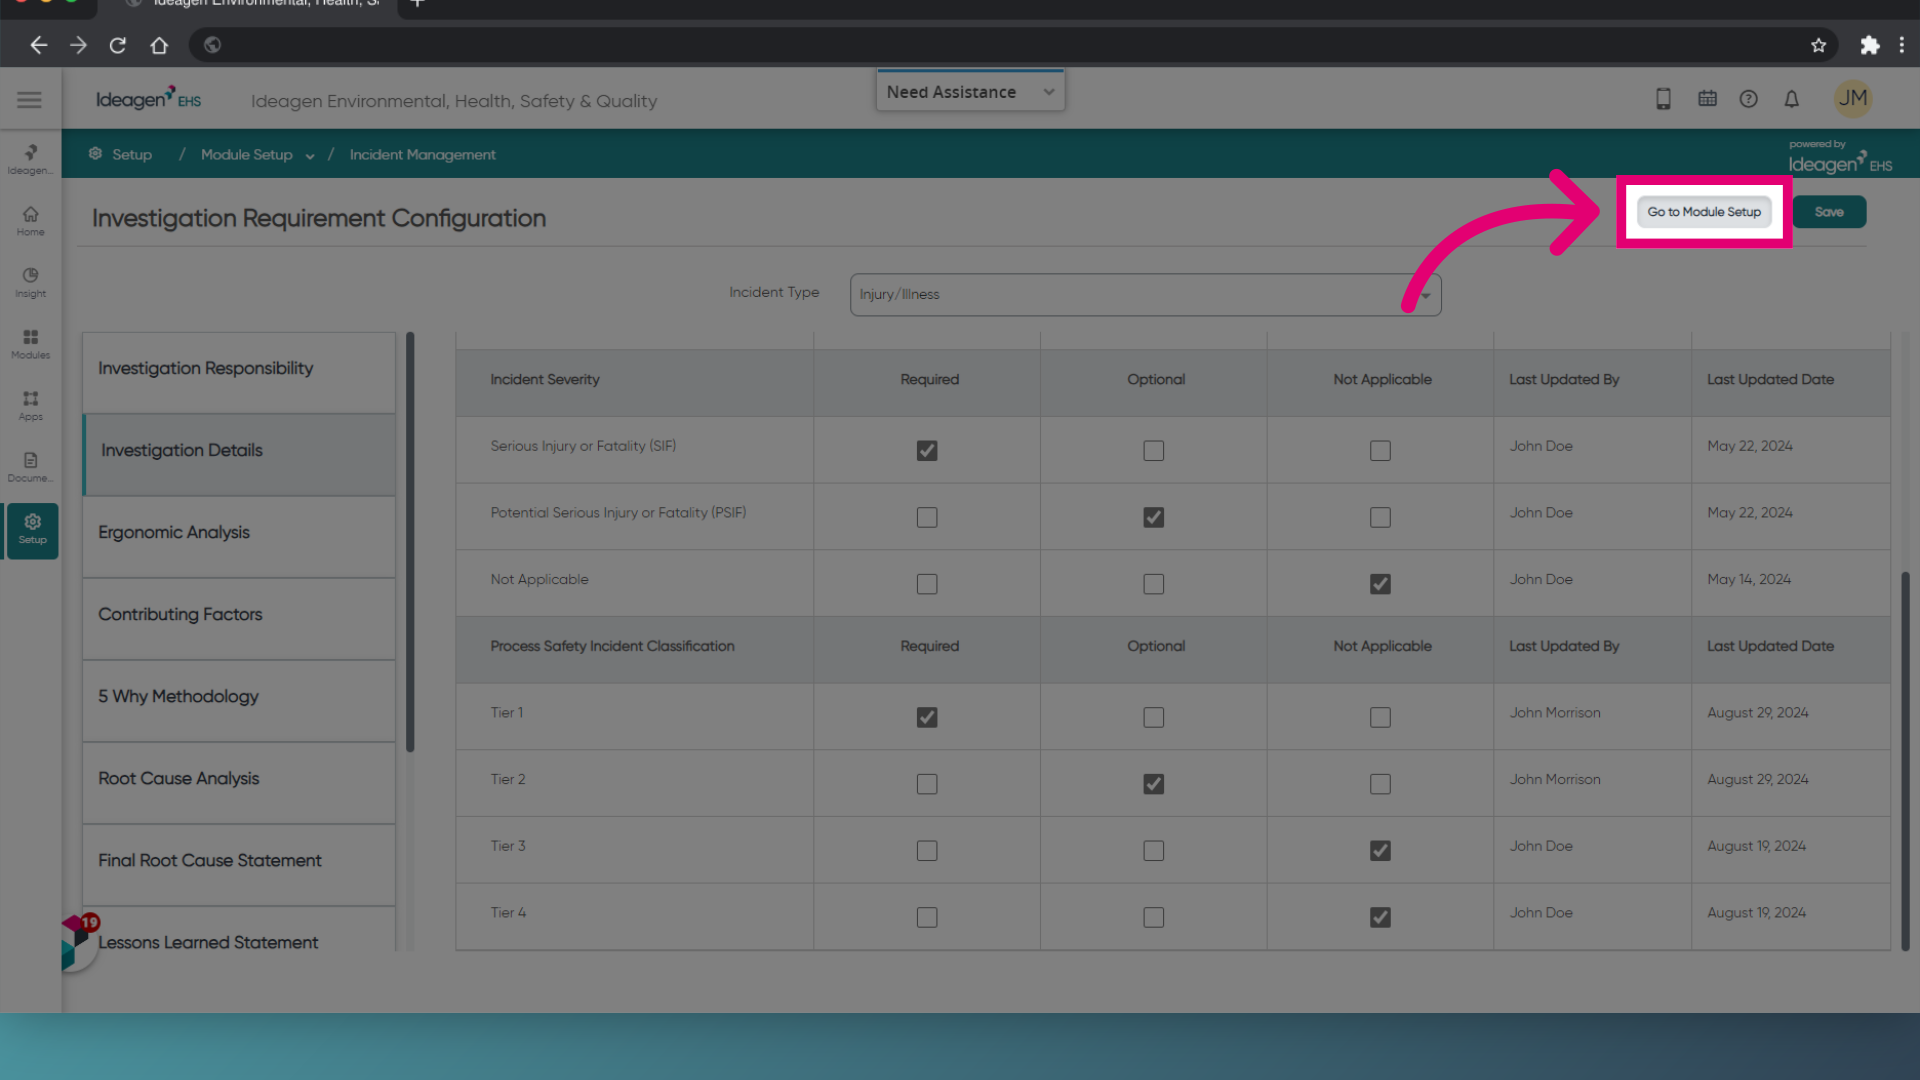Check Required for Potential Serious Injury (PSIF)

[x=927, y=518]
